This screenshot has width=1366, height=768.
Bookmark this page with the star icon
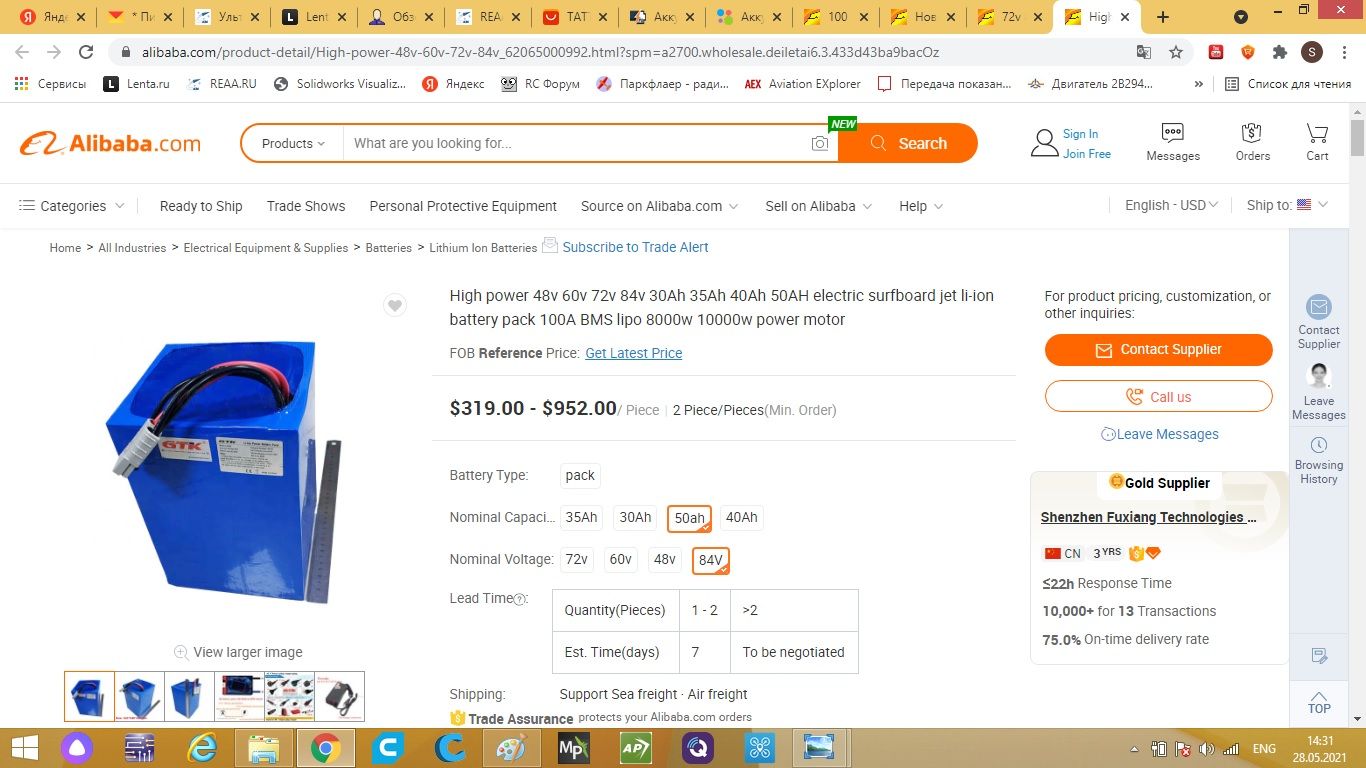coord(1176,52)
